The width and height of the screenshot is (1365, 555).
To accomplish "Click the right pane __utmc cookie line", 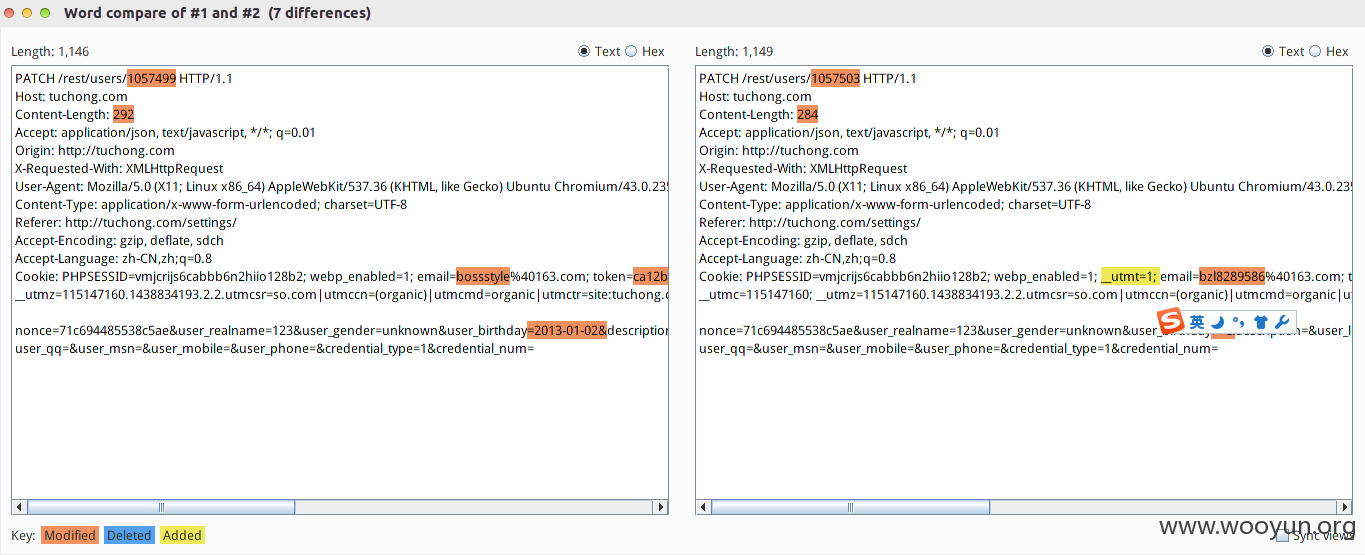I will point(1025,294).
